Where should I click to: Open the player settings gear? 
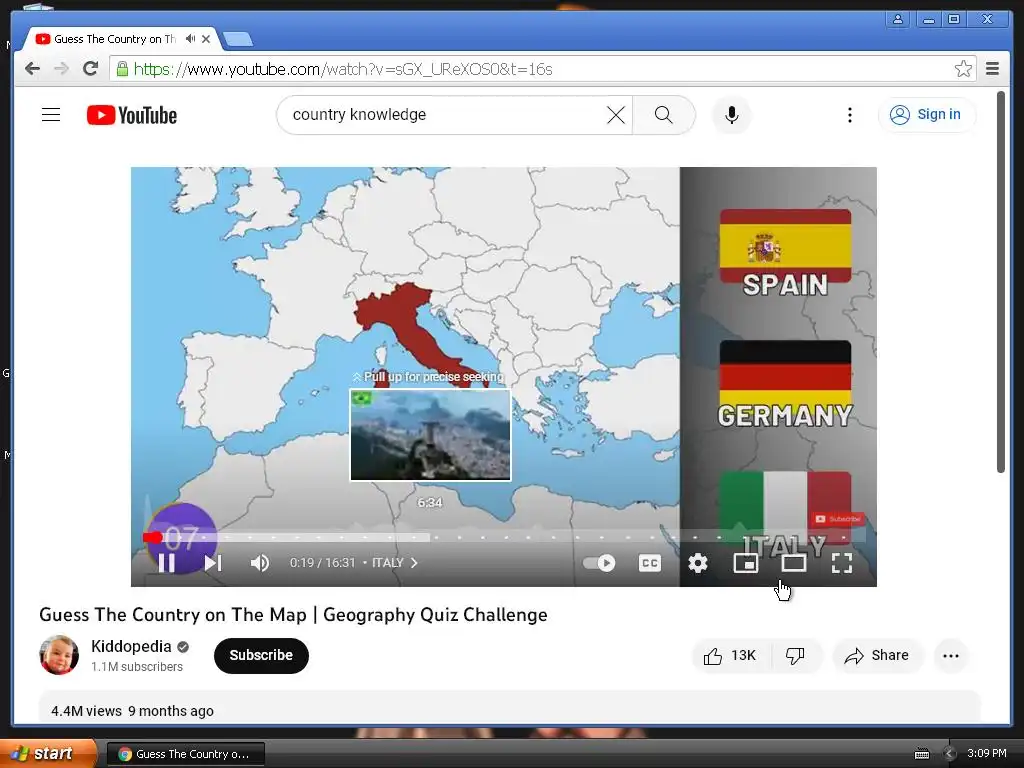(697, 563)
